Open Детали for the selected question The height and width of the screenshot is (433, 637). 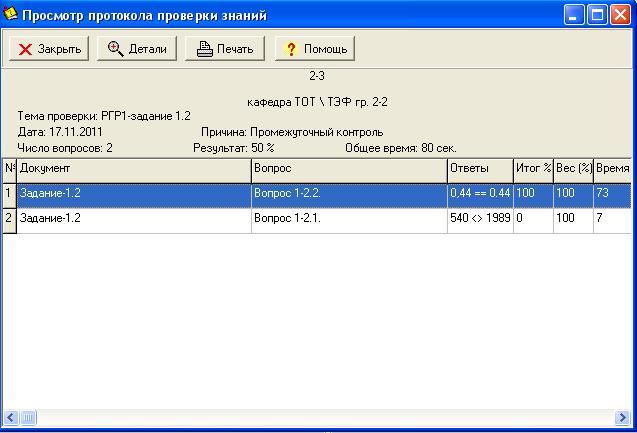pyautogui.click(x=137, y=49)
